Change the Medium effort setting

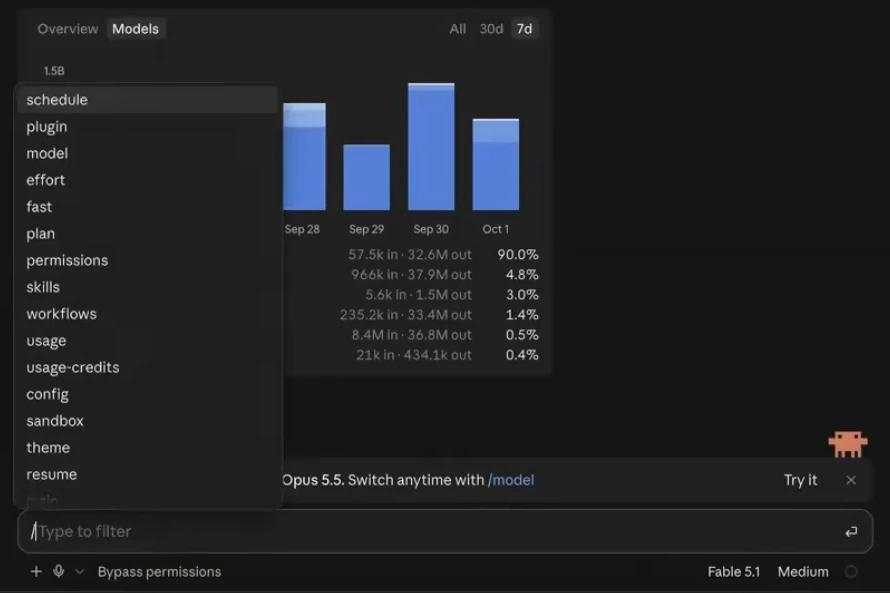803,571
